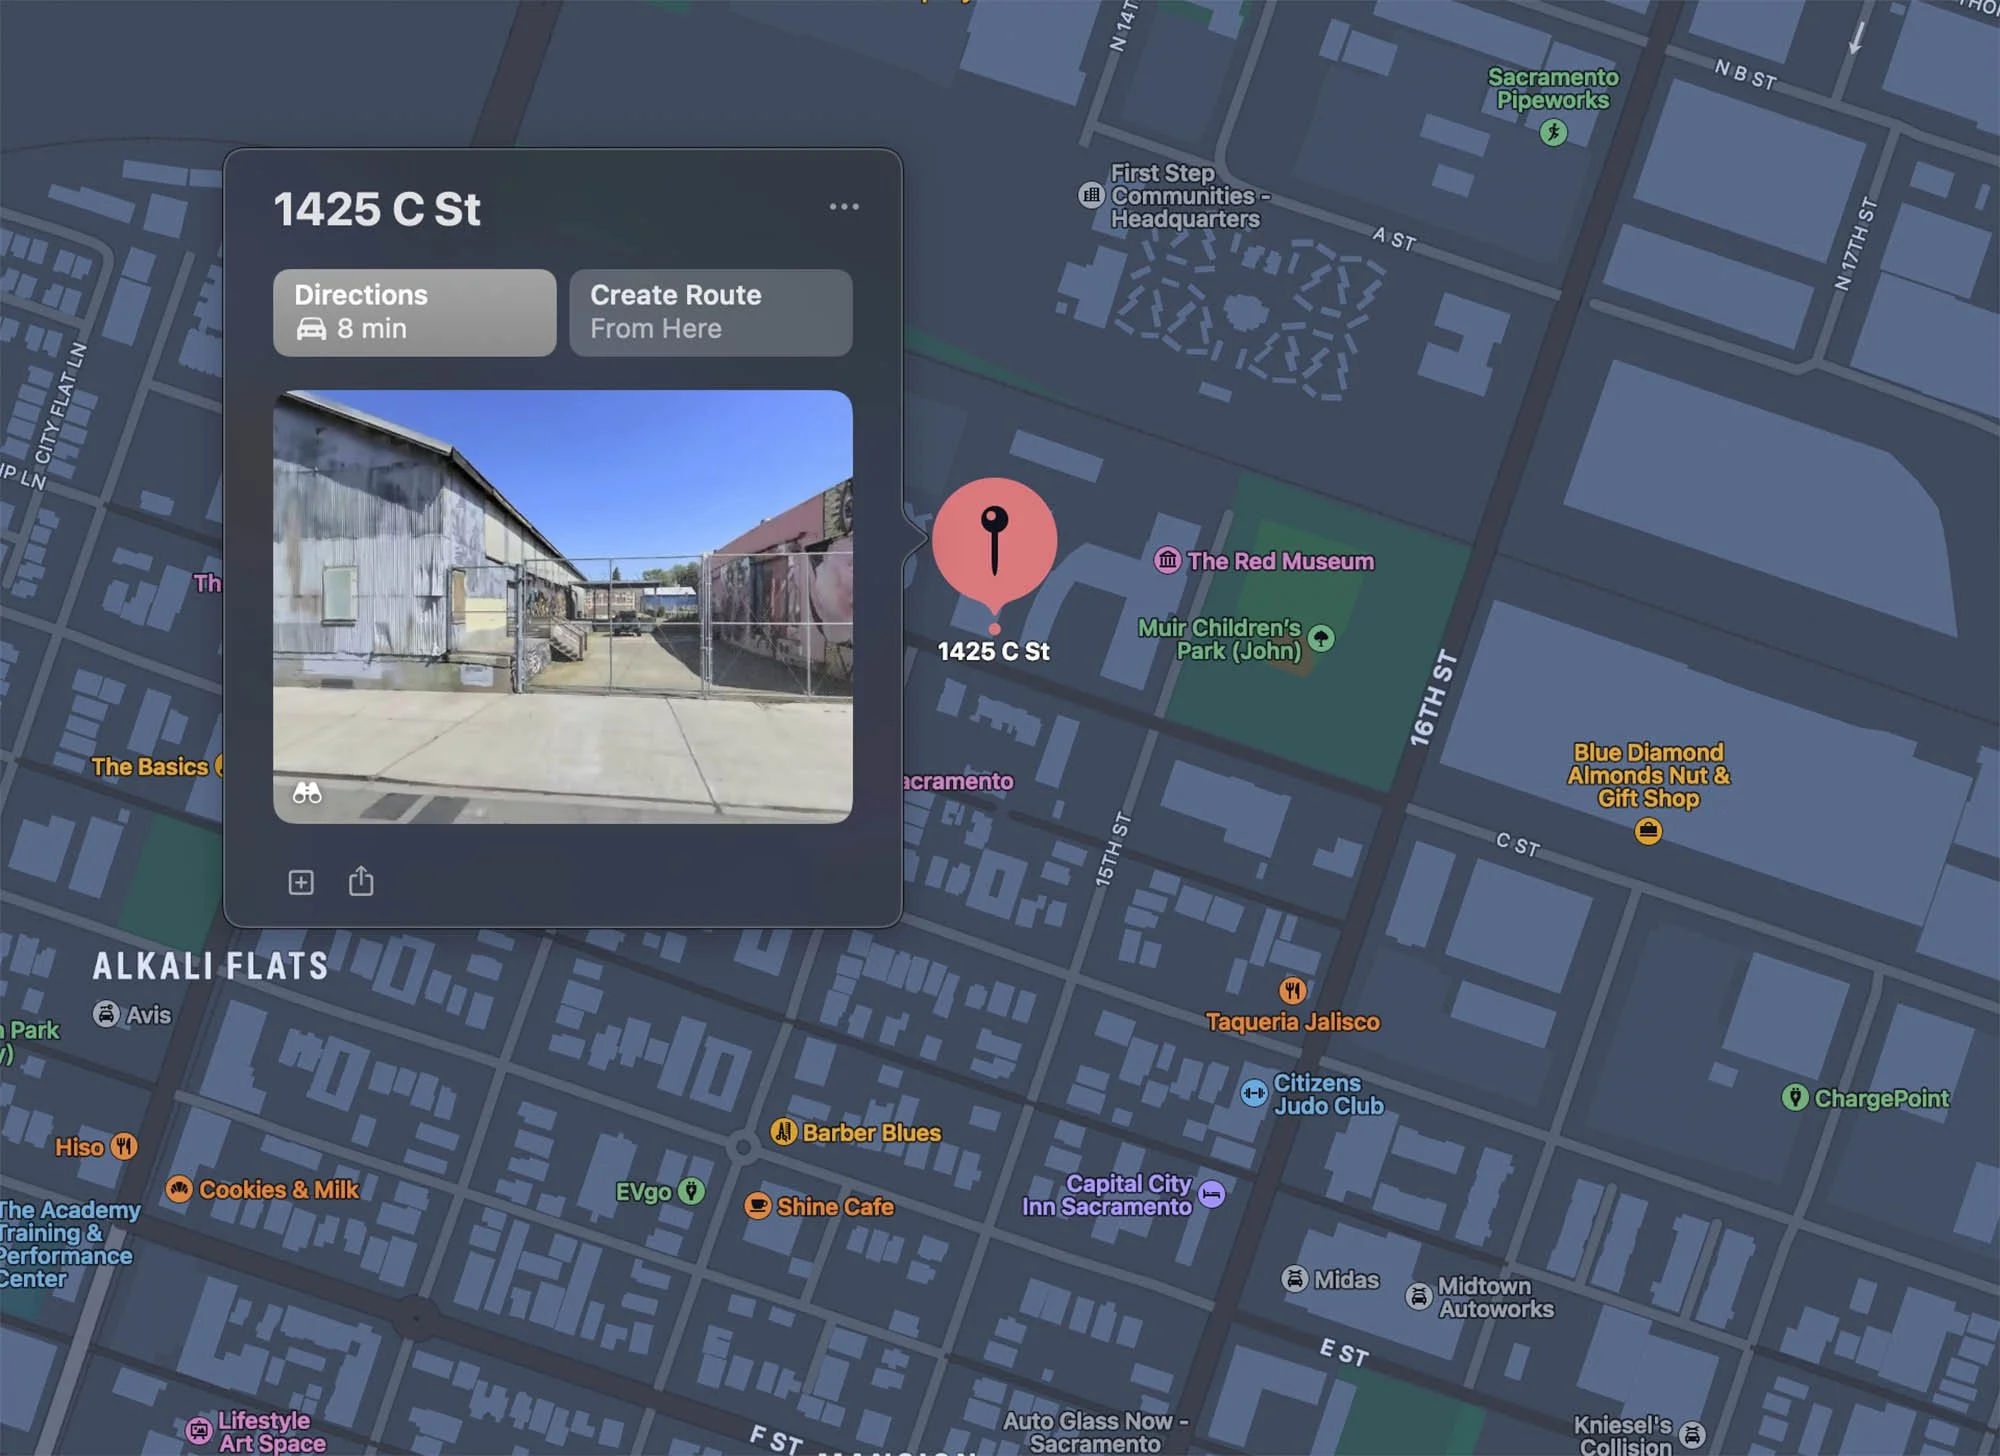Click 1425 C St label under the pin

pyautogui.click(x=994, y=652)
